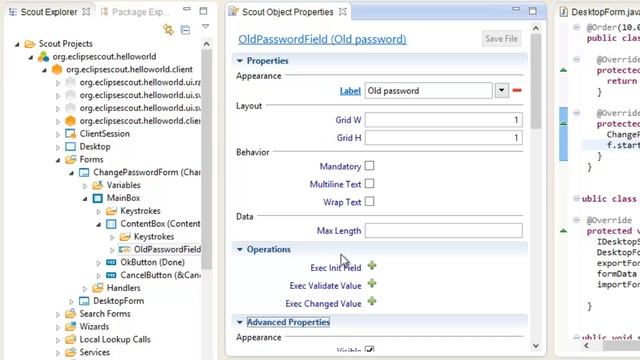Click the properties panel scrollbar thumb
Image resolution: width=640 pixels, height=360 pixels.
pyautogui.click(x=536, y=82)
